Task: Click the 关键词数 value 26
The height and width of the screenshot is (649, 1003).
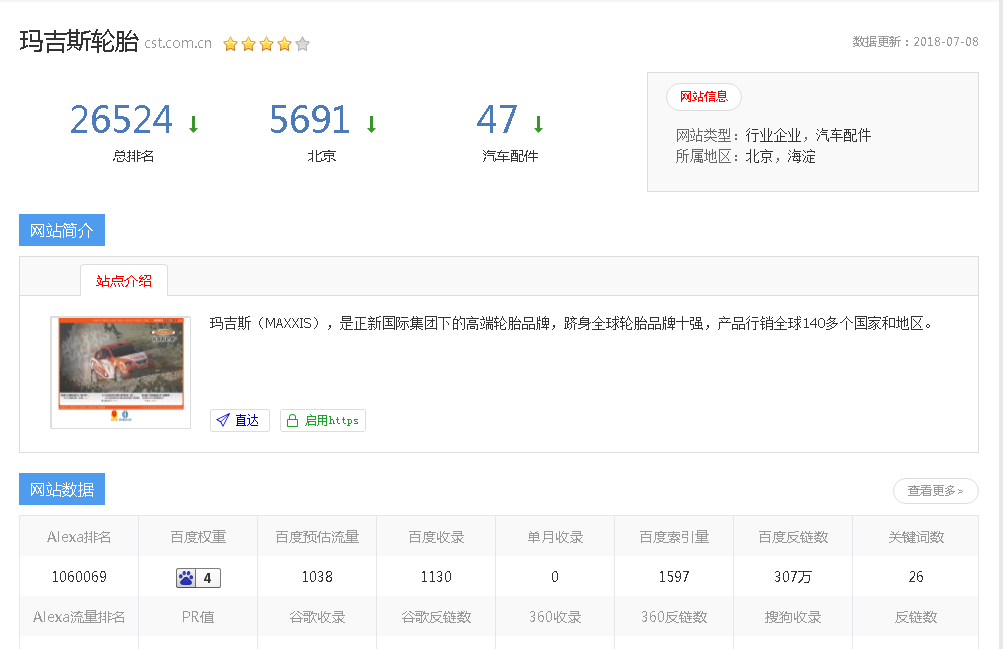Action: [916, 577]
